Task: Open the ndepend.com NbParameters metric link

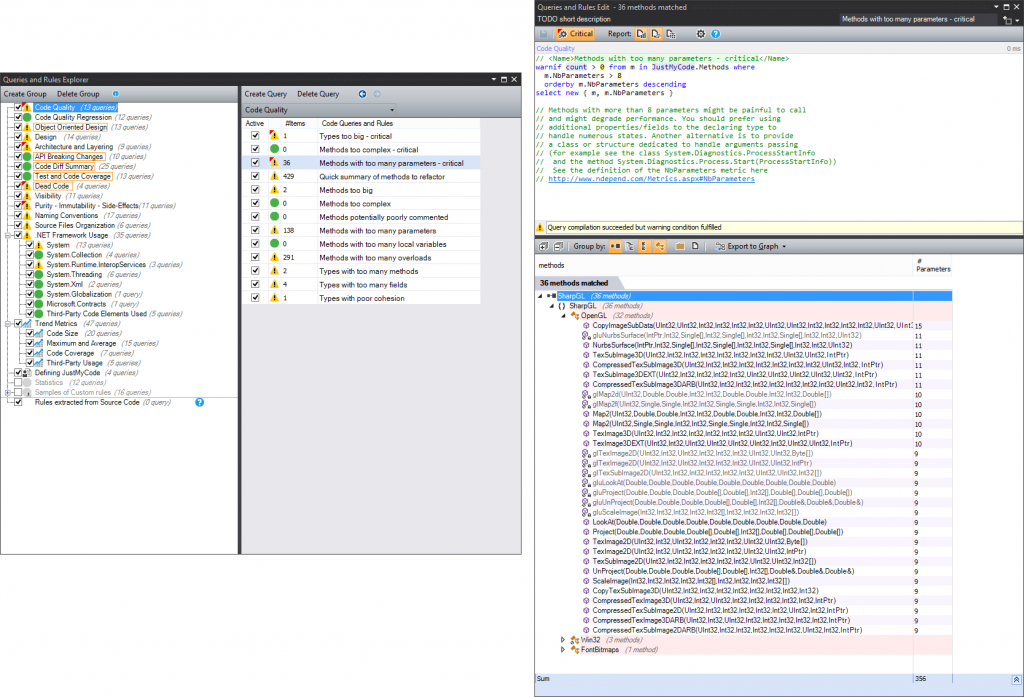Action: (x=651, y=179)
